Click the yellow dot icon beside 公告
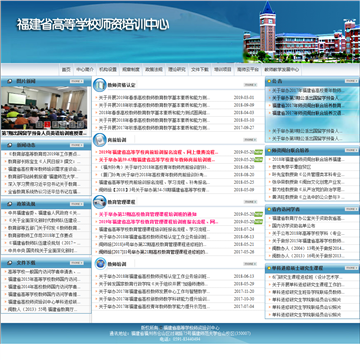 pyautogui.click(x=269, y=81)
